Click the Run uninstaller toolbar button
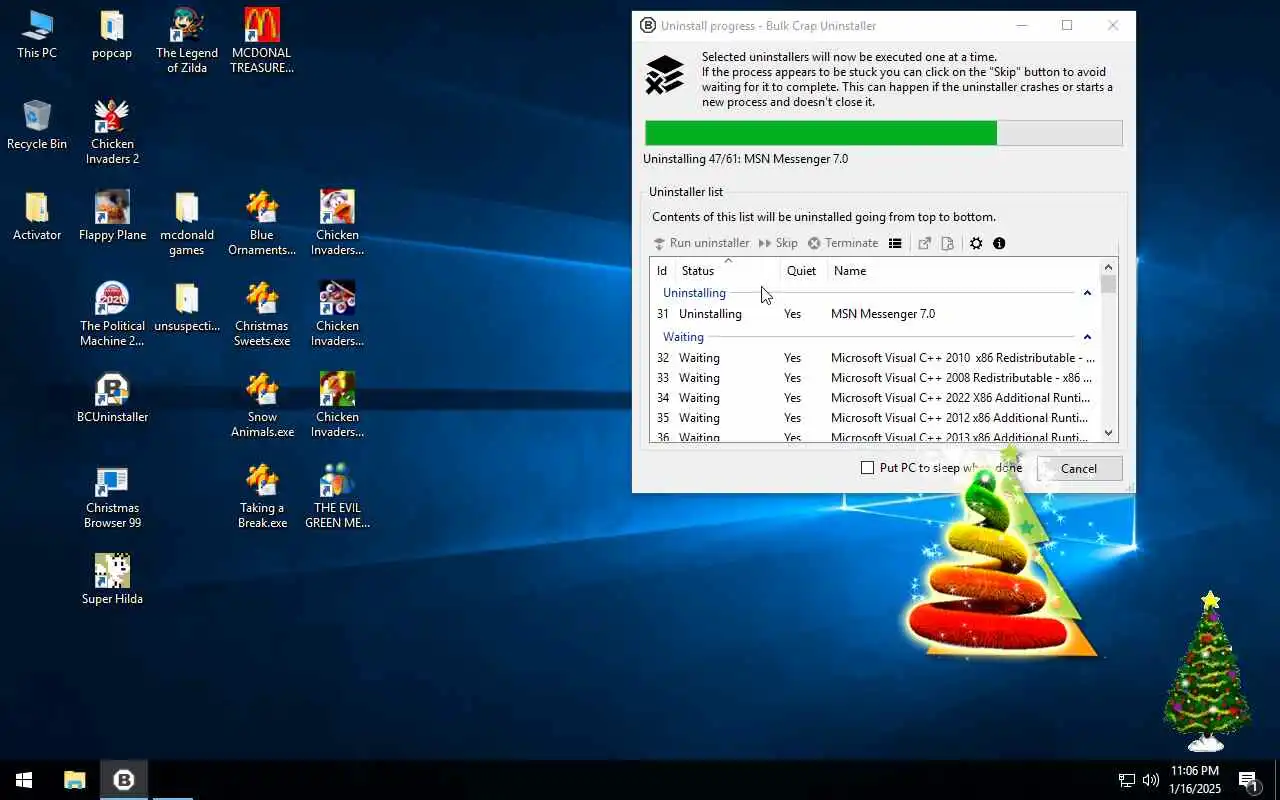This screenshot has height=800, width=1280. (701, 243)
